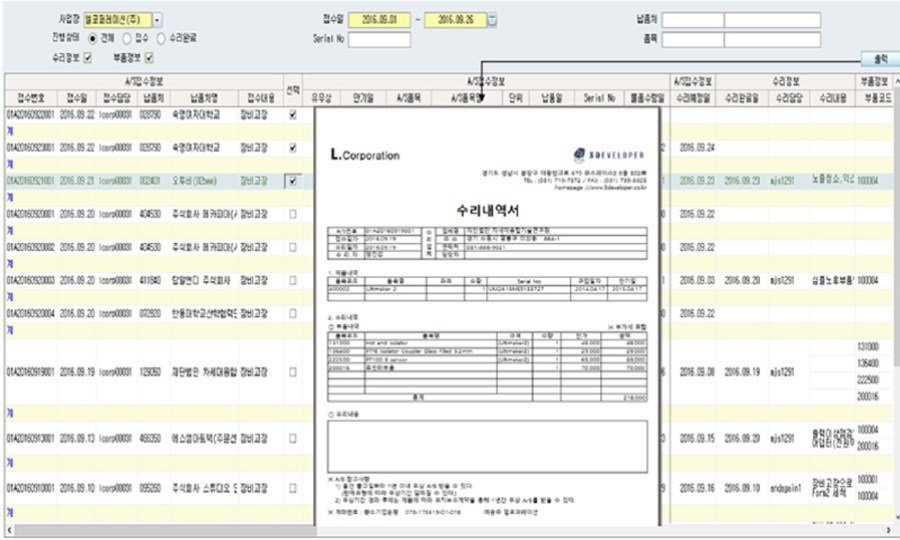Click the 오투브(02bee) customer name cell
Viewport: 900px width, 540px height.
coord(204,181)
